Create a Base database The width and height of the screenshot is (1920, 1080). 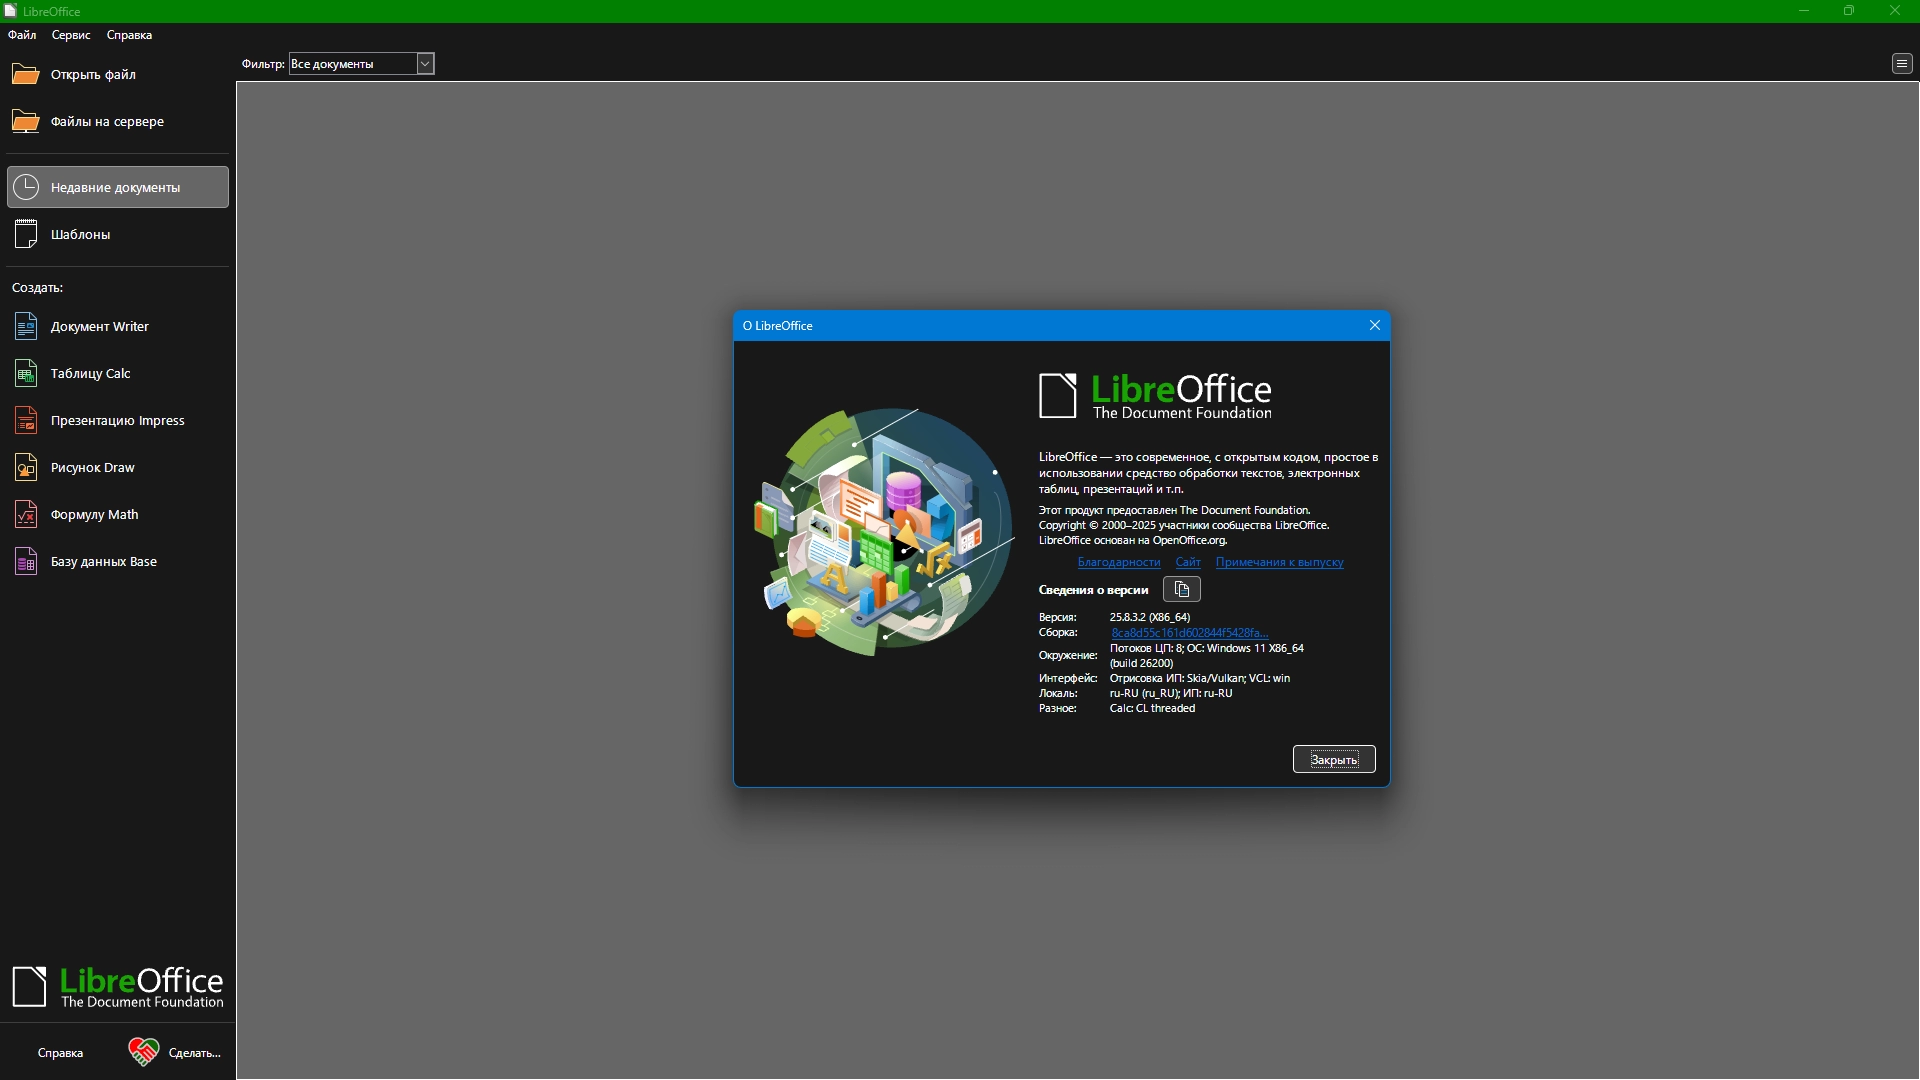point(26,562)
